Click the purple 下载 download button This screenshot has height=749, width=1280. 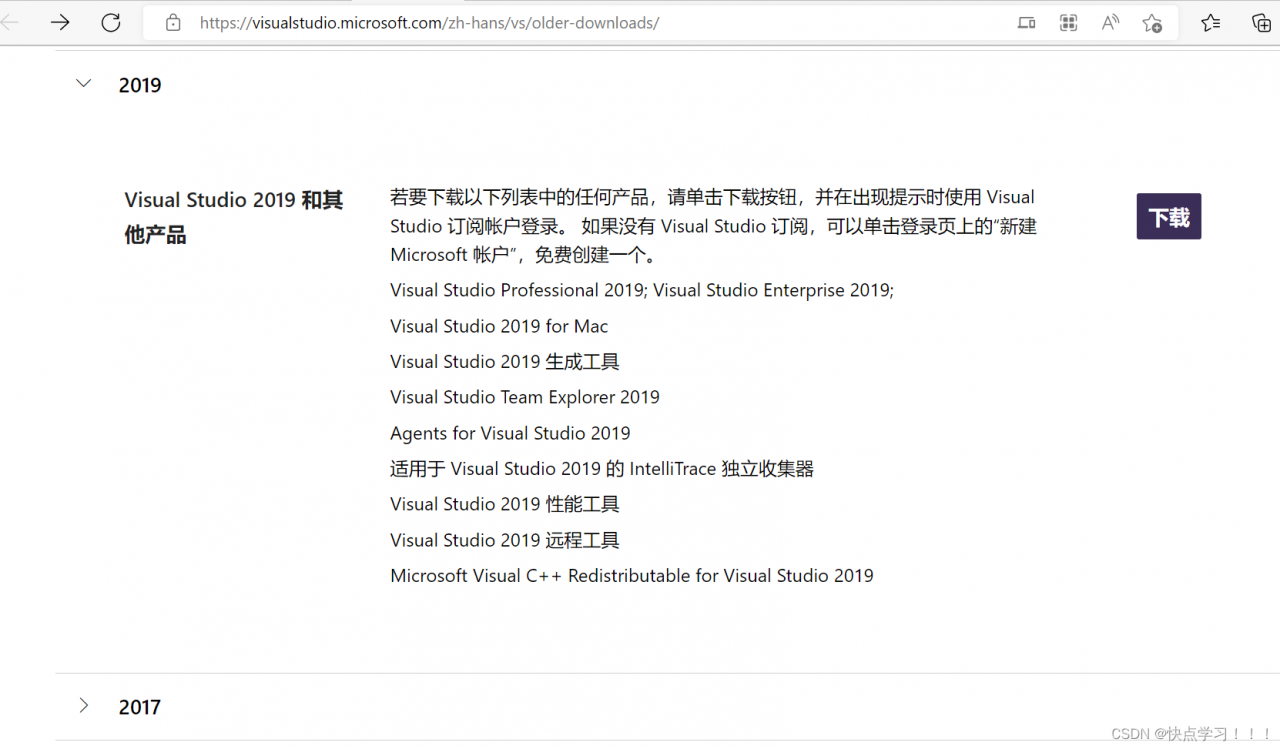point(1169,217)
